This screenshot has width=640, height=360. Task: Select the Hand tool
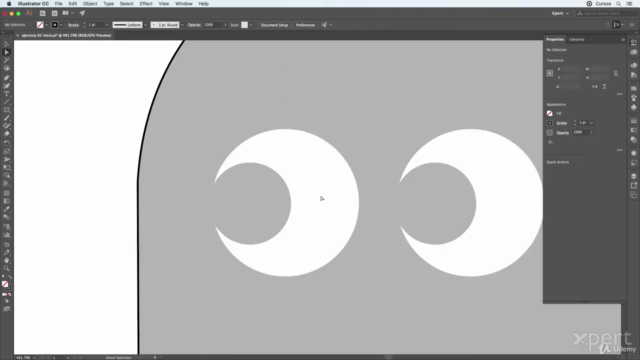tap(7, 260)
